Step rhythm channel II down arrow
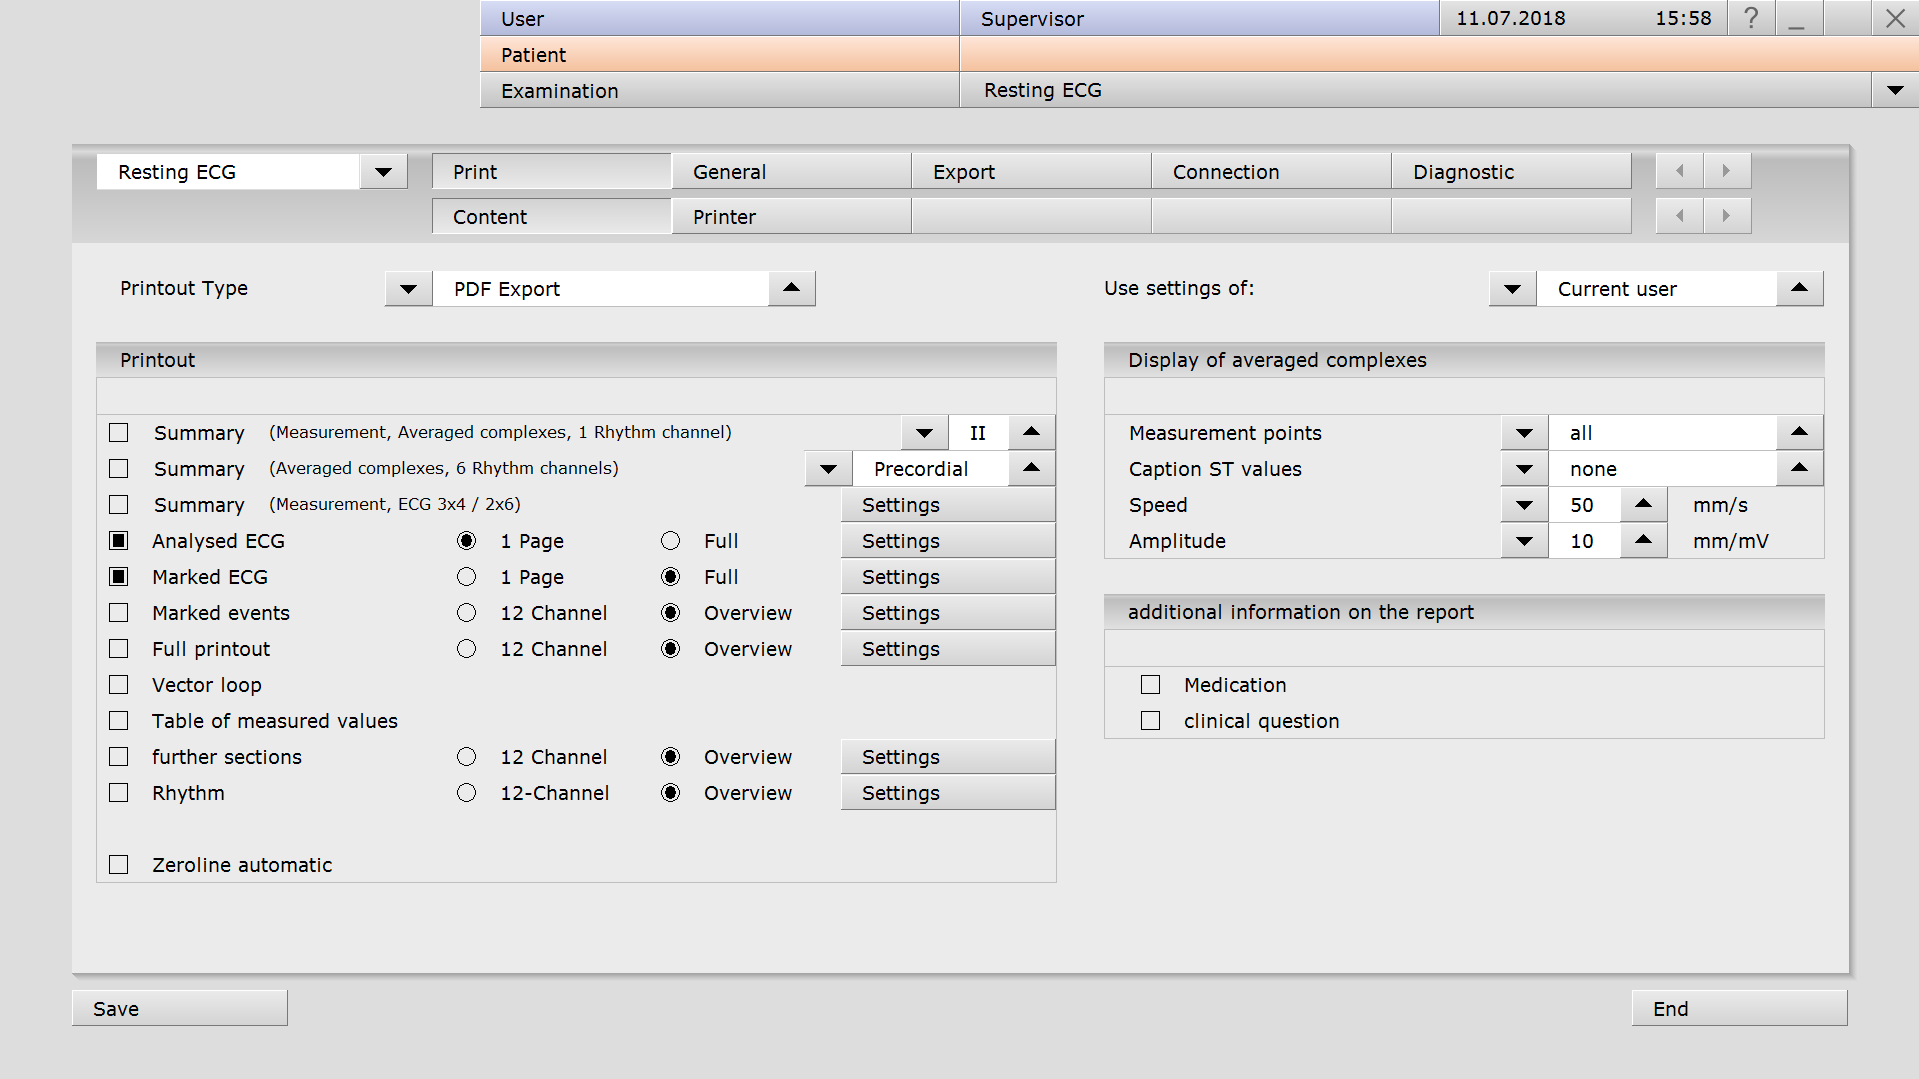 click(x=924, y=433)
